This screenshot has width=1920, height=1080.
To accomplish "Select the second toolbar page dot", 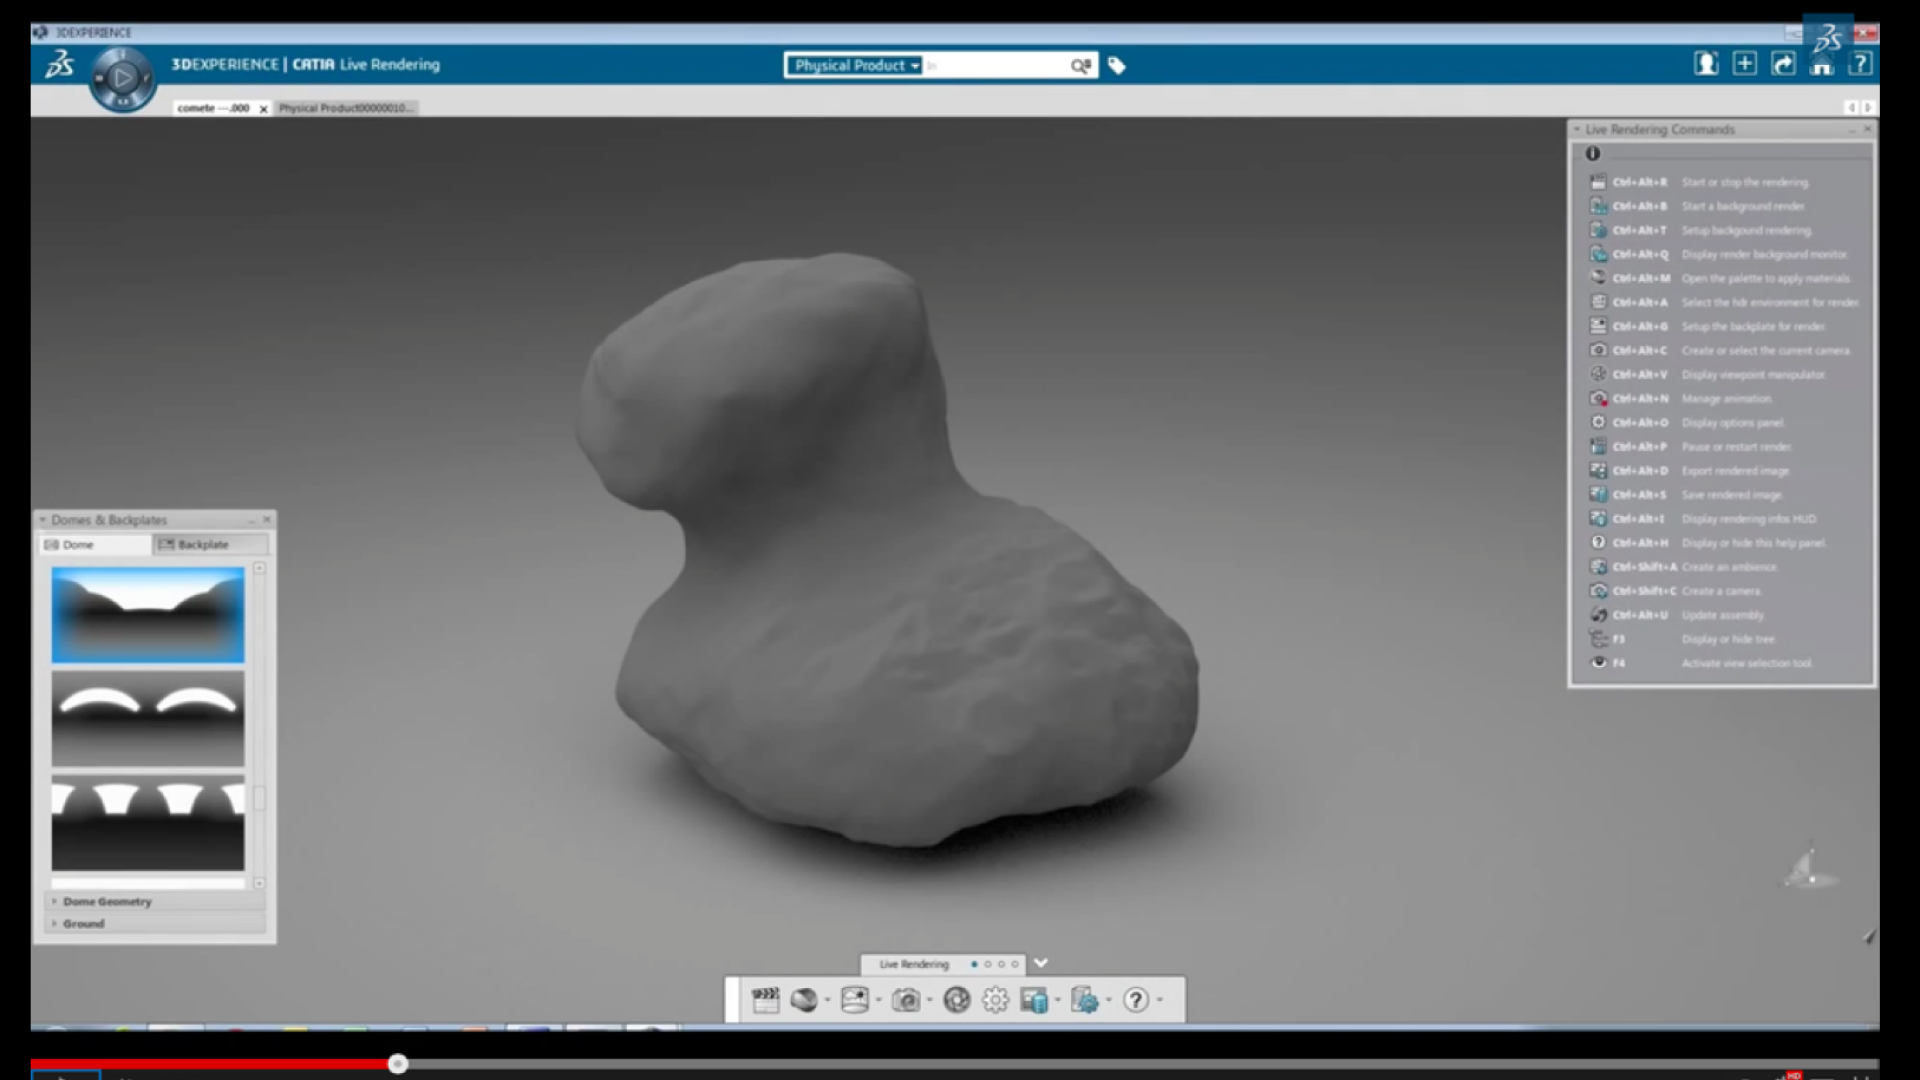I will point(988,964).
